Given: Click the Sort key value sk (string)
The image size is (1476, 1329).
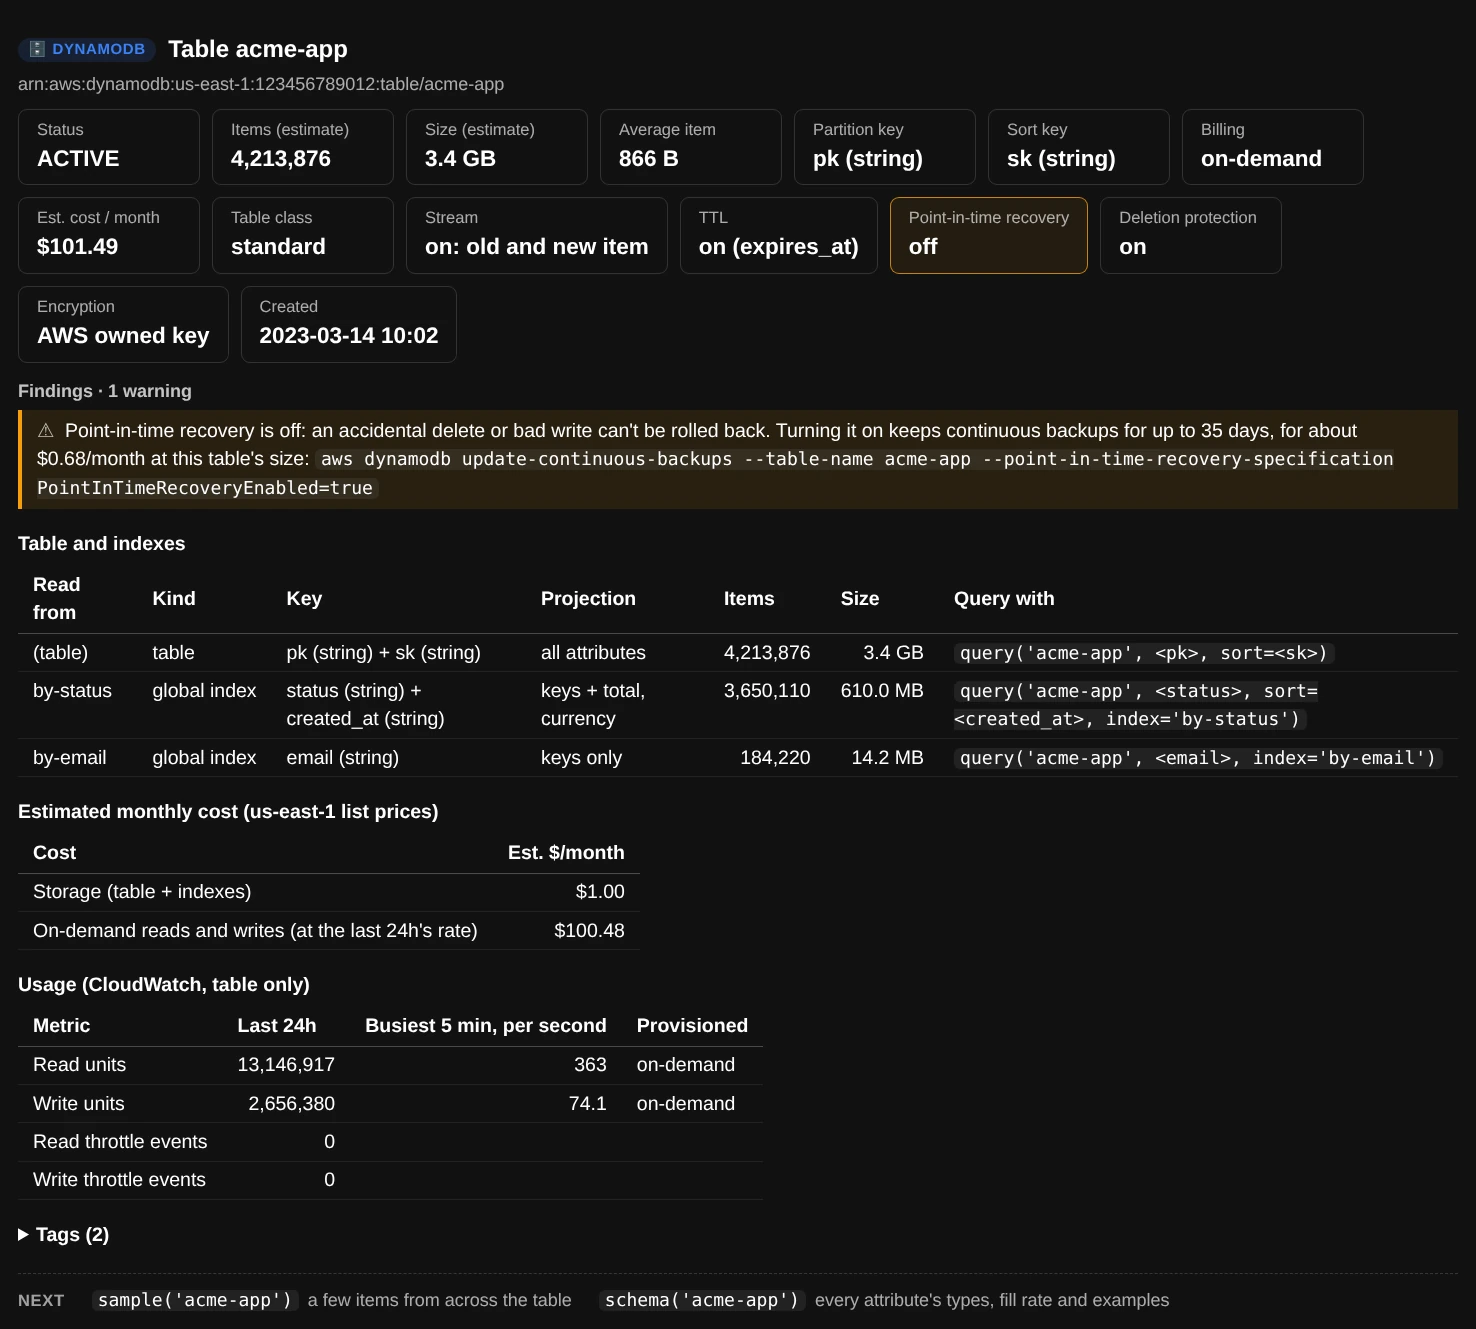Looking at the screenshot, I should point(1061,159).
